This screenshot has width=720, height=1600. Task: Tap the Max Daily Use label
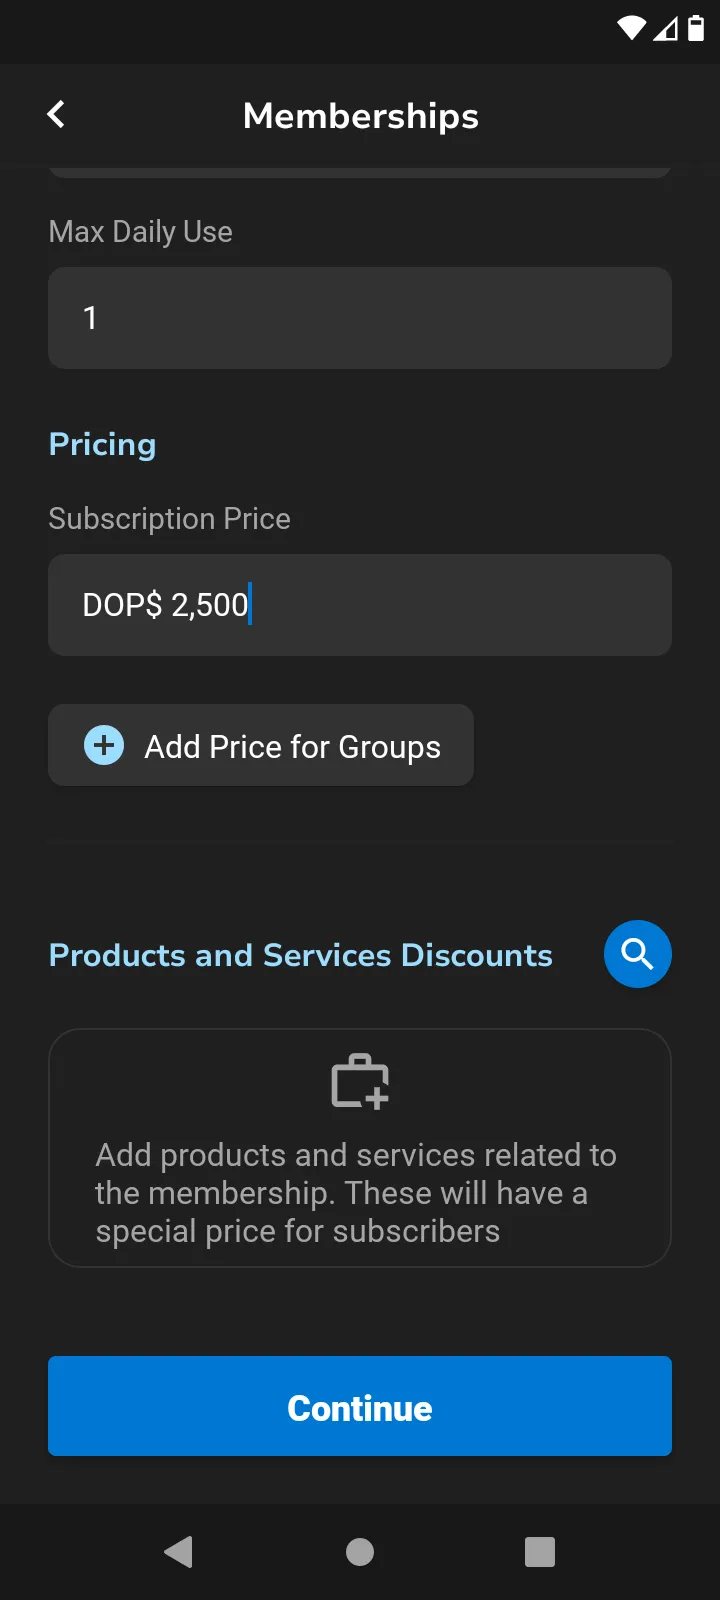141,232
